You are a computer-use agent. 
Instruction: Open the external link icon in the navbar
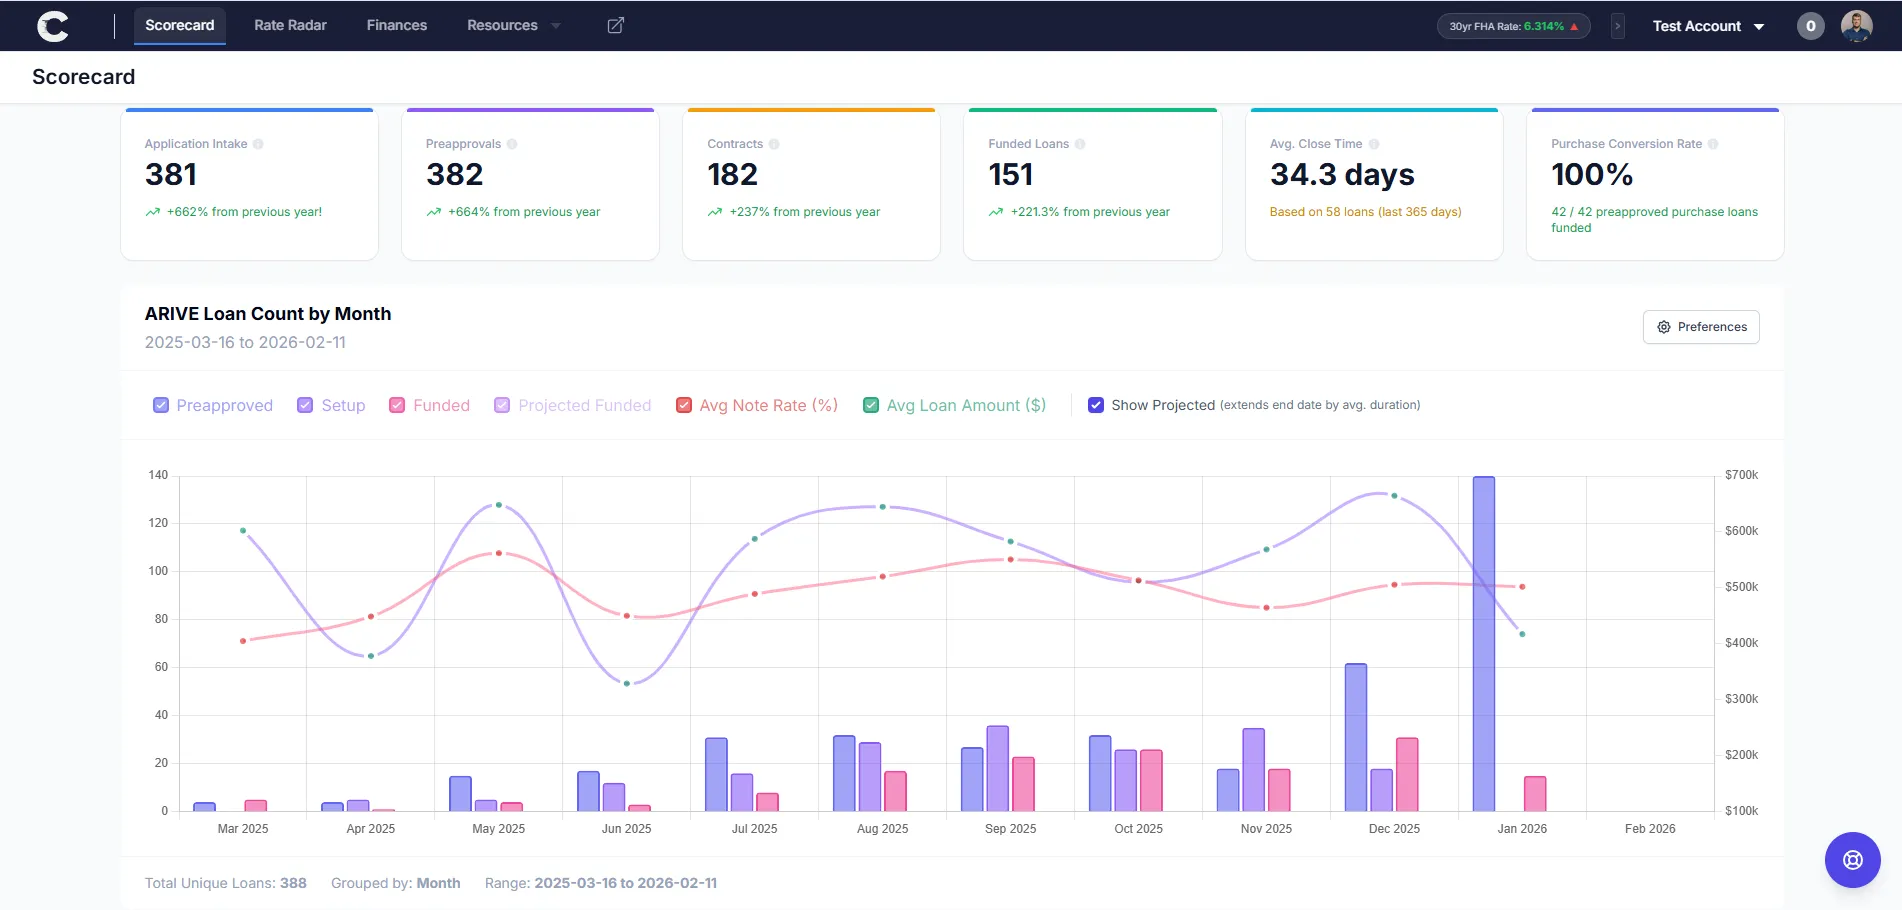point(616,25)
